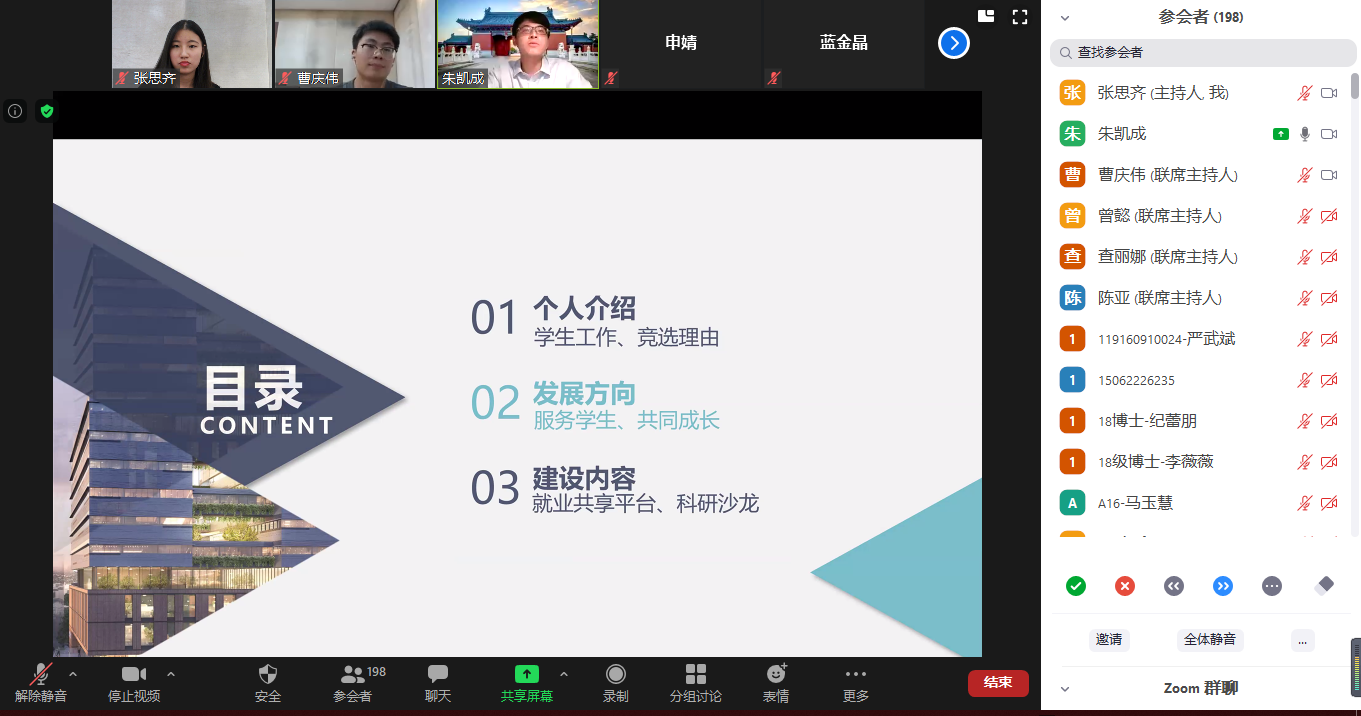Collapse the 参会者 panel header chevron
Image resolution: width=1361 pixels, height=716 pixels.
tap(1063, 17)
